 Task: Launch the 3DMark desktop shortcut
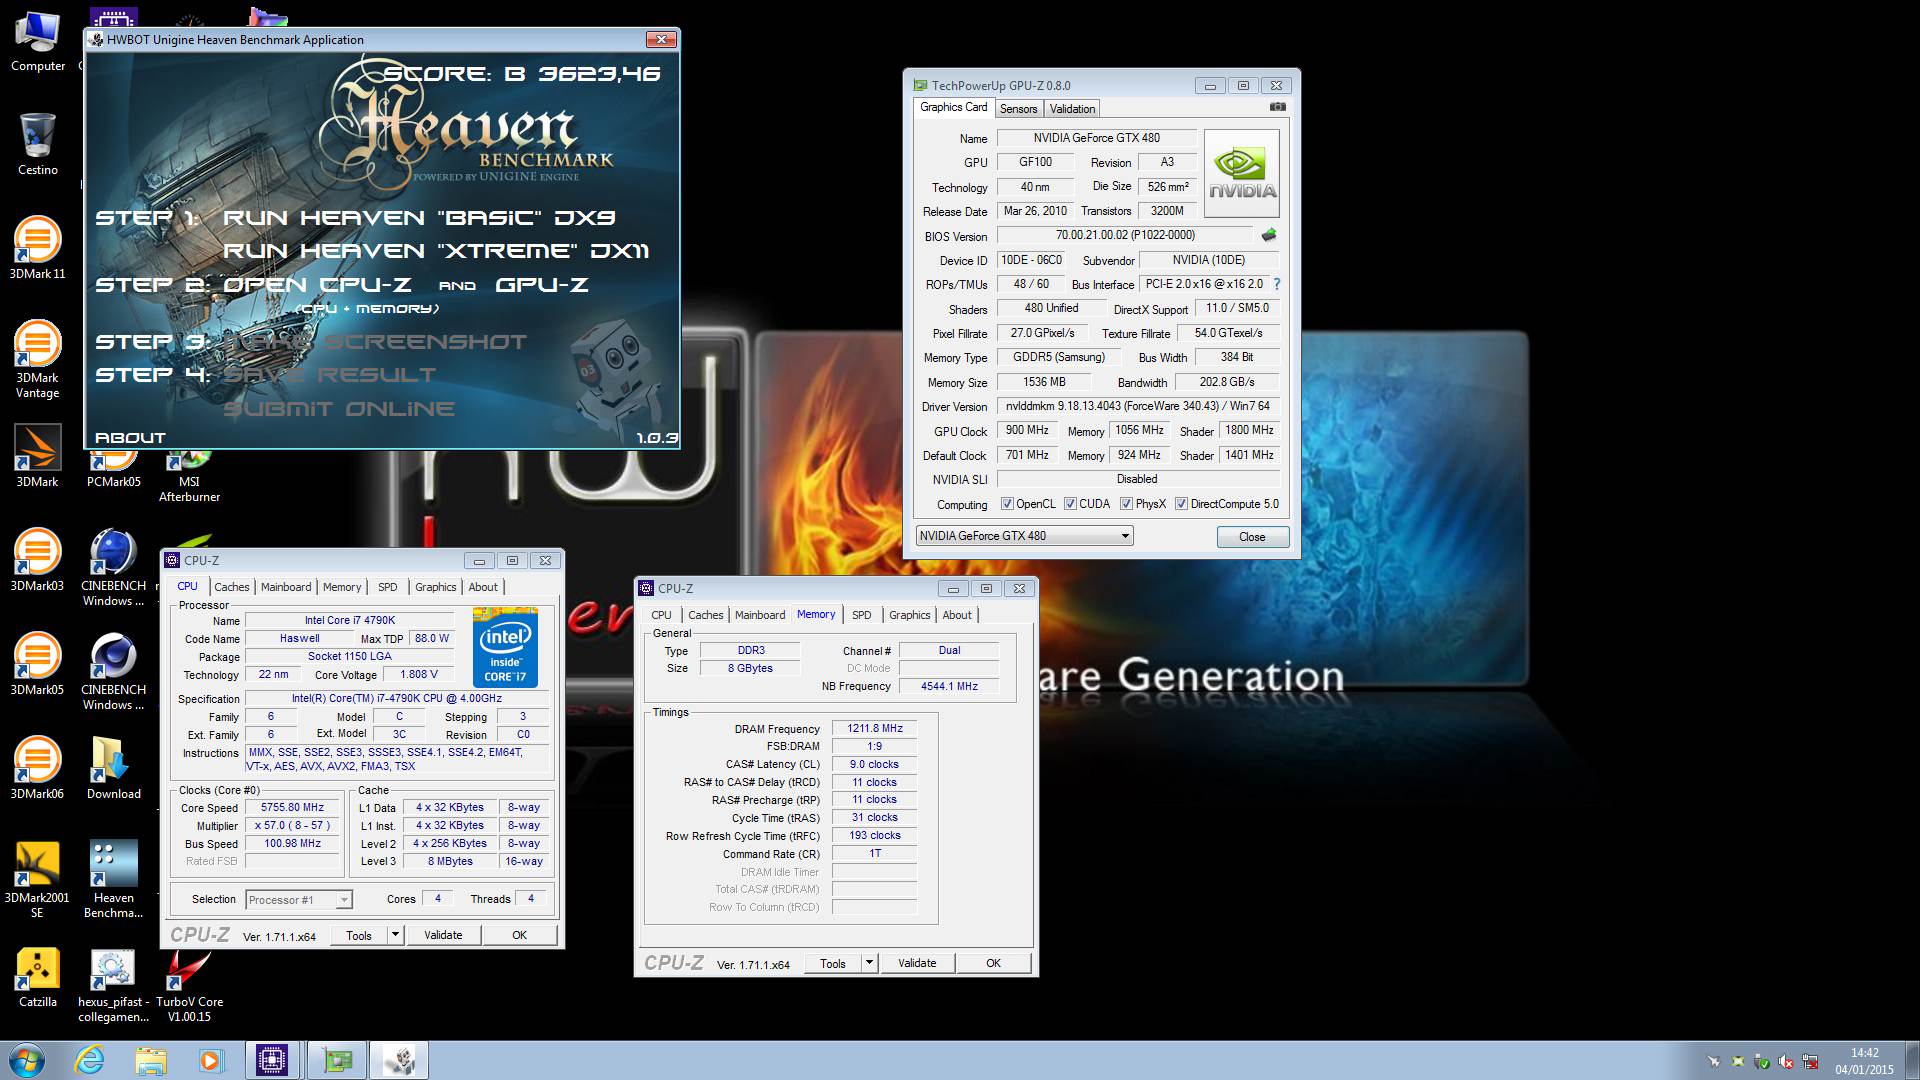[38, 457]
